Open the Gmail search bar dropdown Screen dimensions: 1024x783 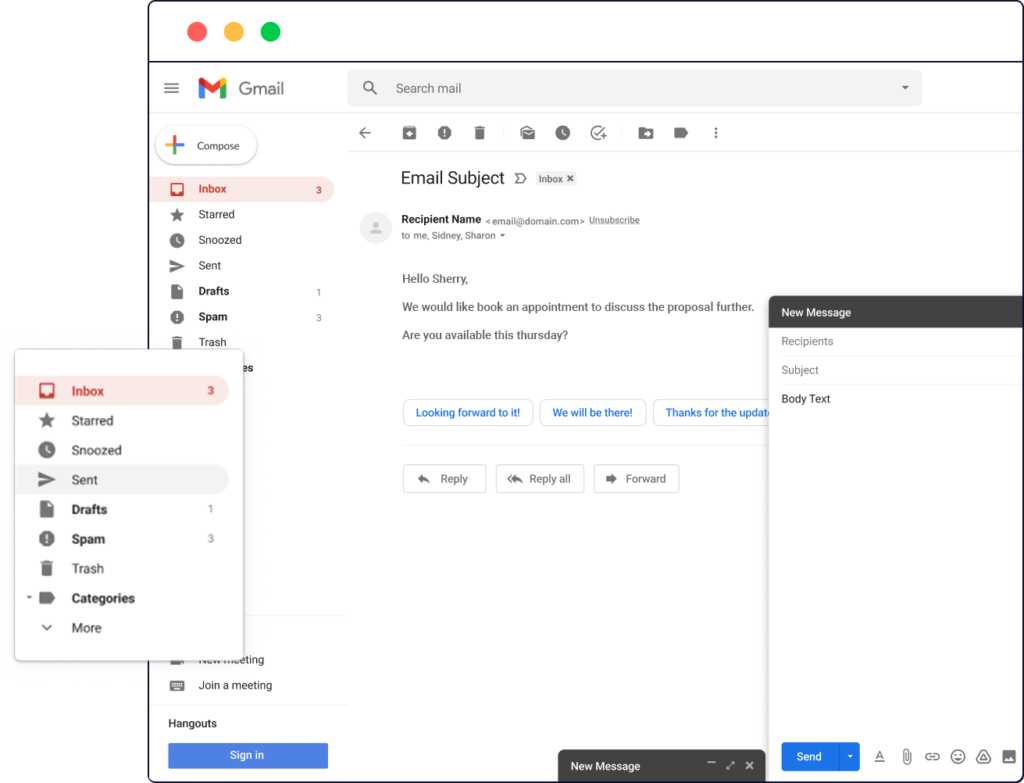903,88
